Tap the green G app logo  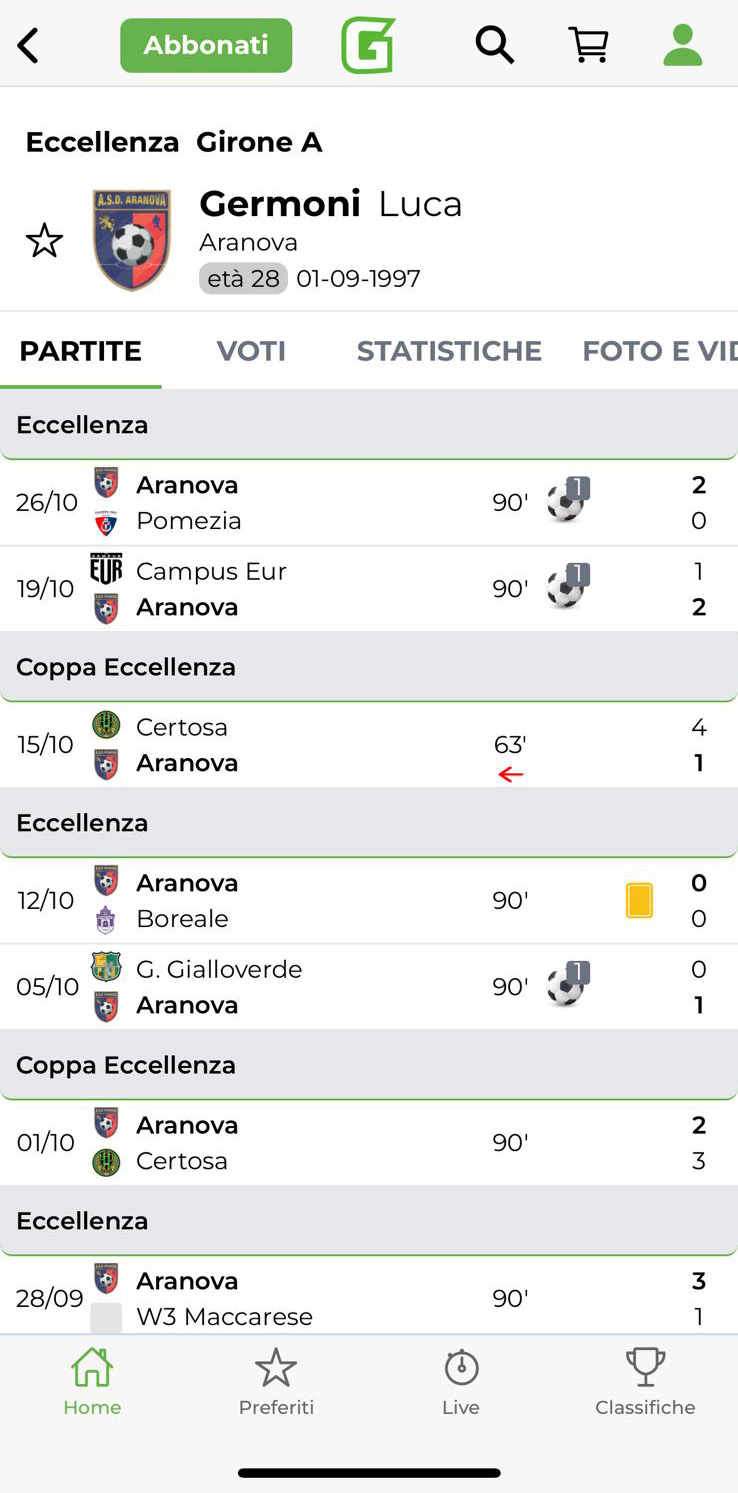368,46
